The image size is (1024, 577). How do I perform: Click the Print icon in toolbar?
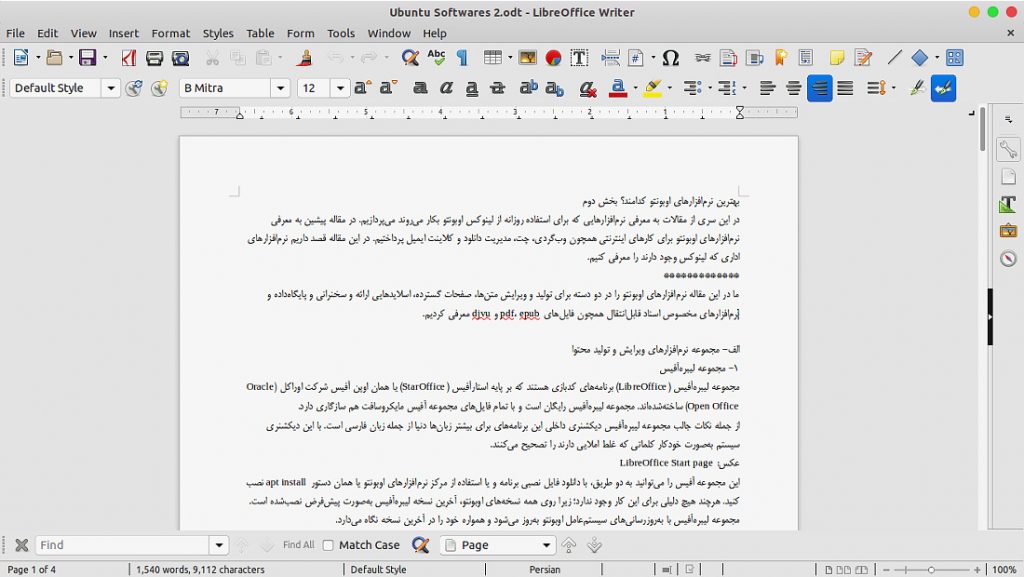tap(155, 58)
